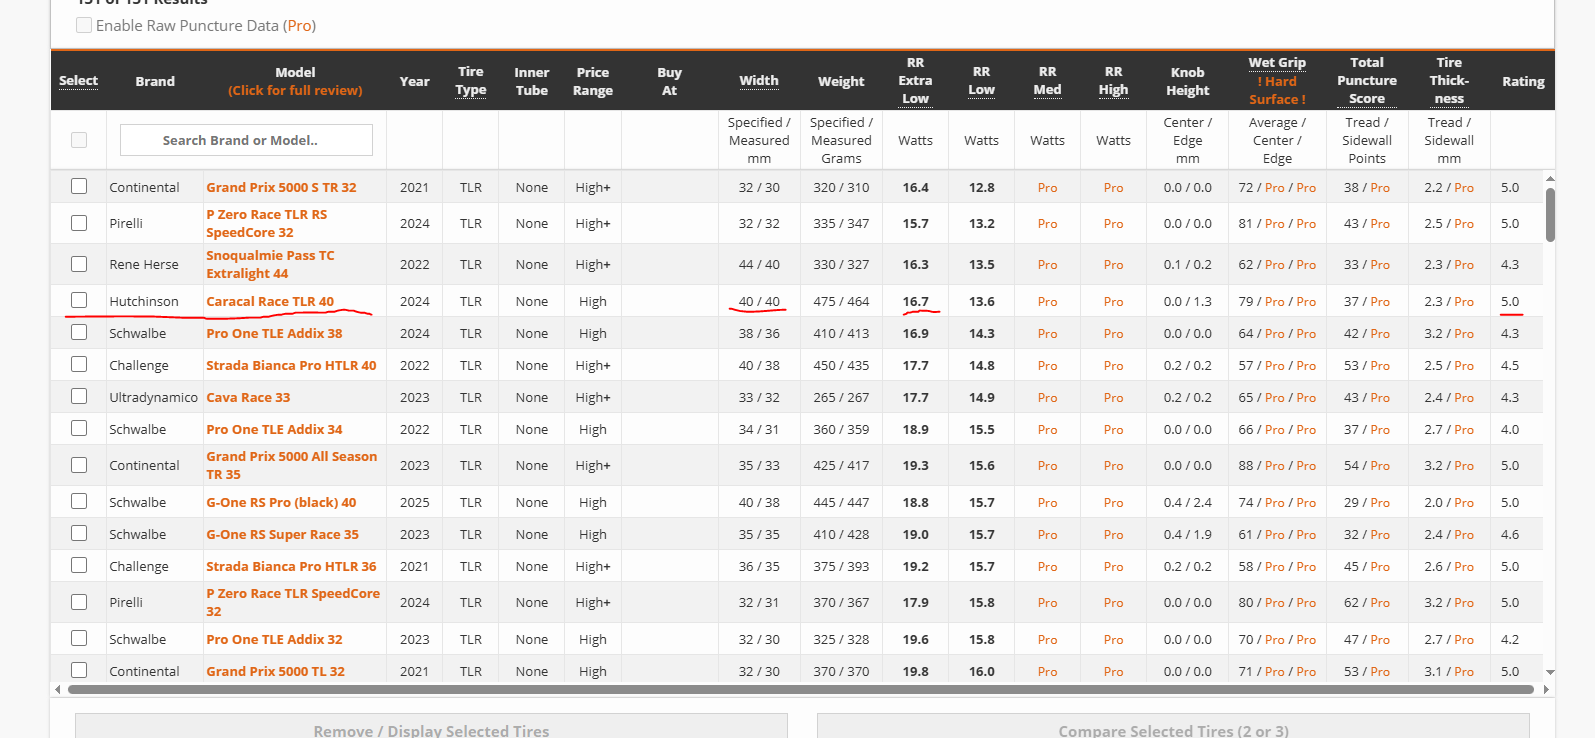The image size is (1595, 738).
Task: Sort the table by the Select column
Action: point(78,81)
